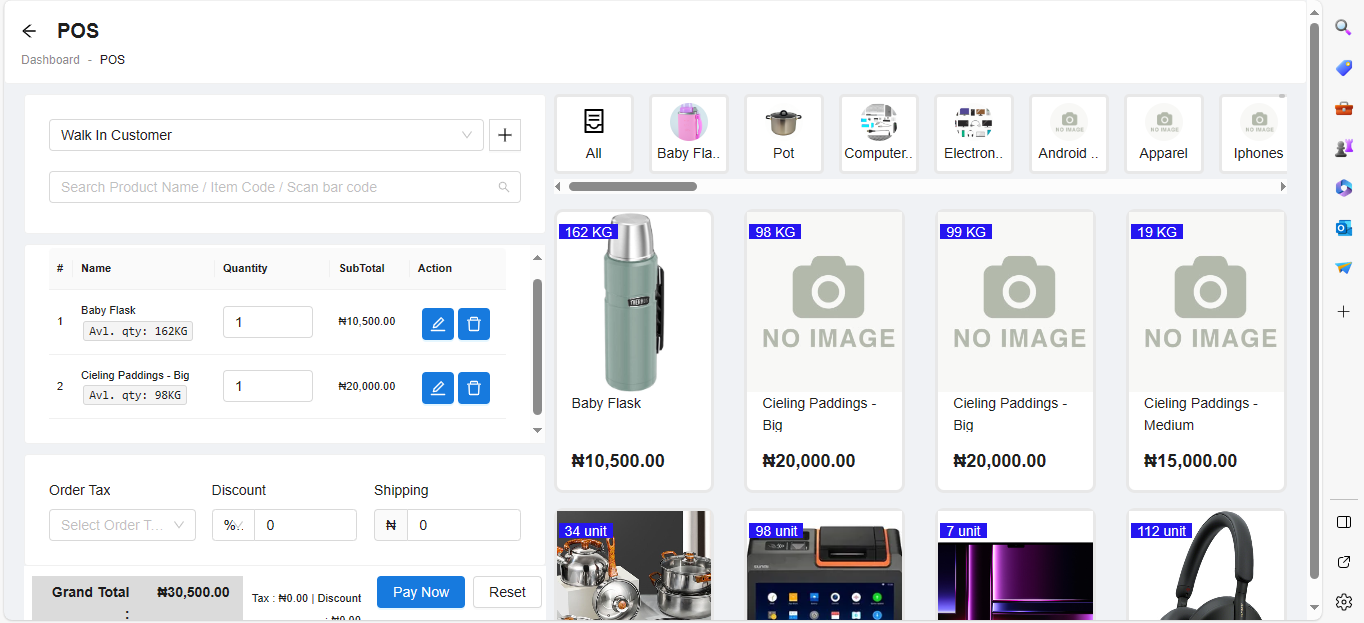Click the Dashboard breadcrumb link
The width and height of the screenshot is (1364, 623).
50,60
